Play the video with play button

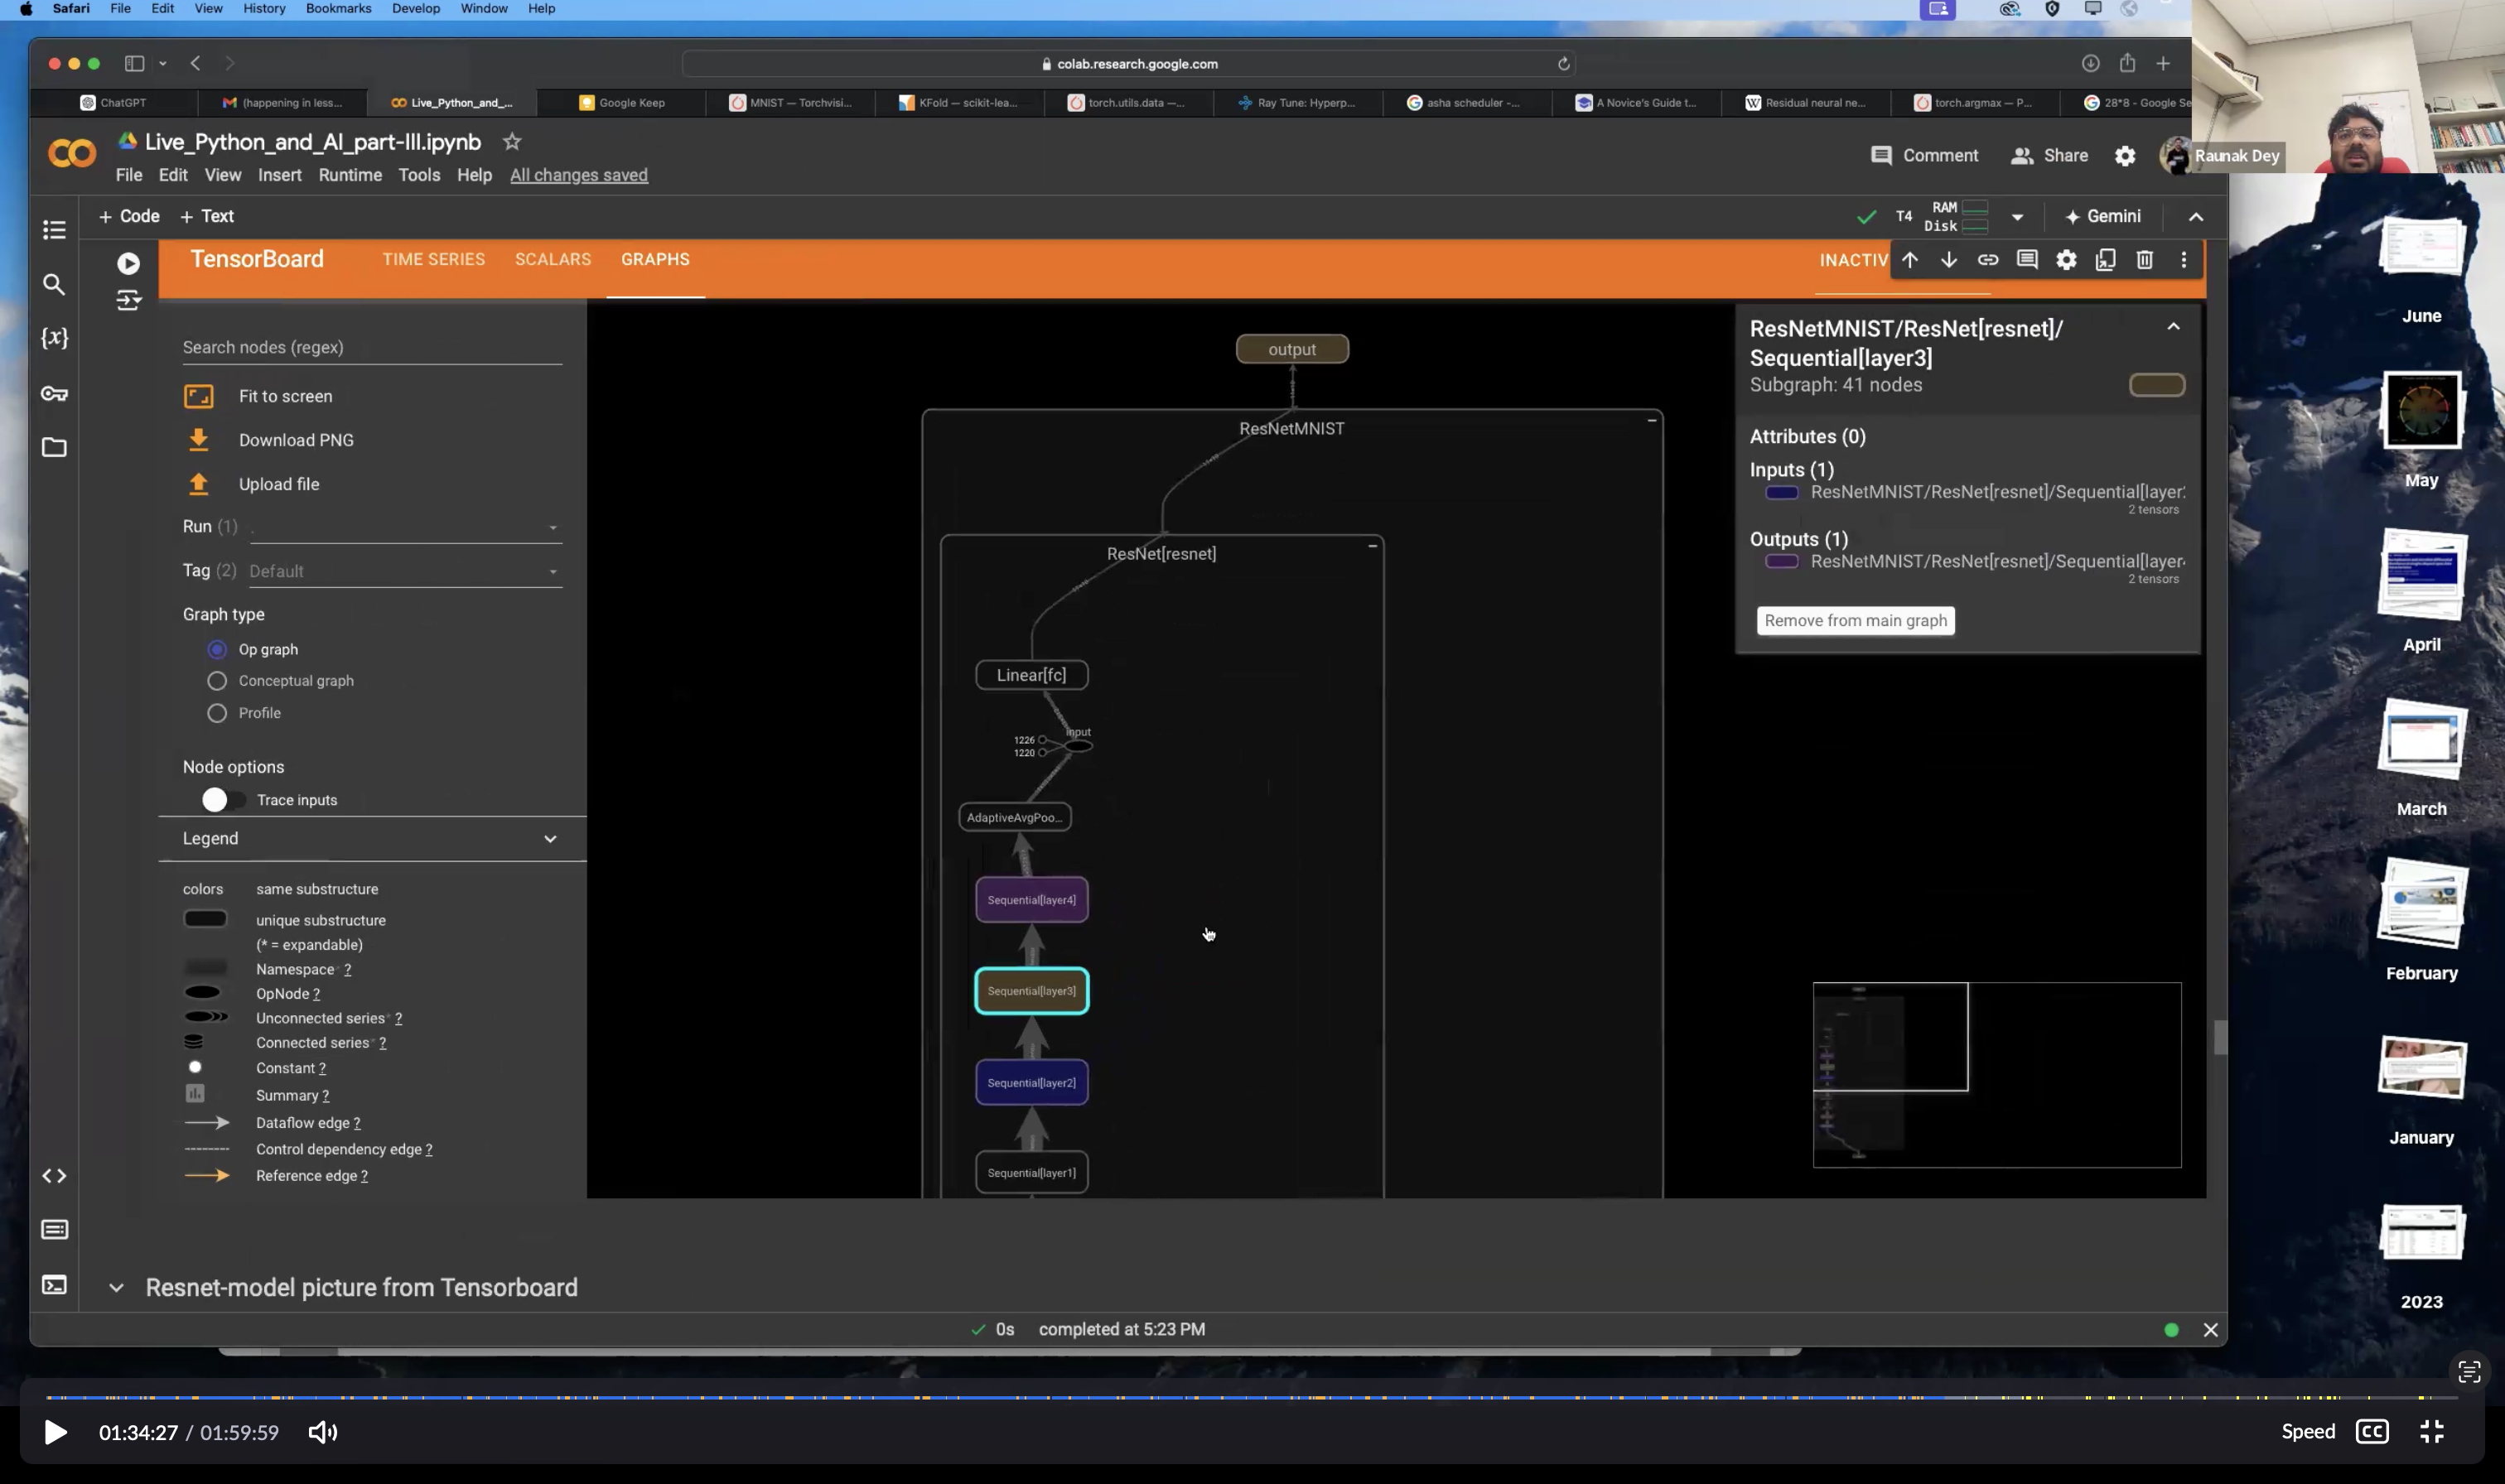(x=55, y=1432)
